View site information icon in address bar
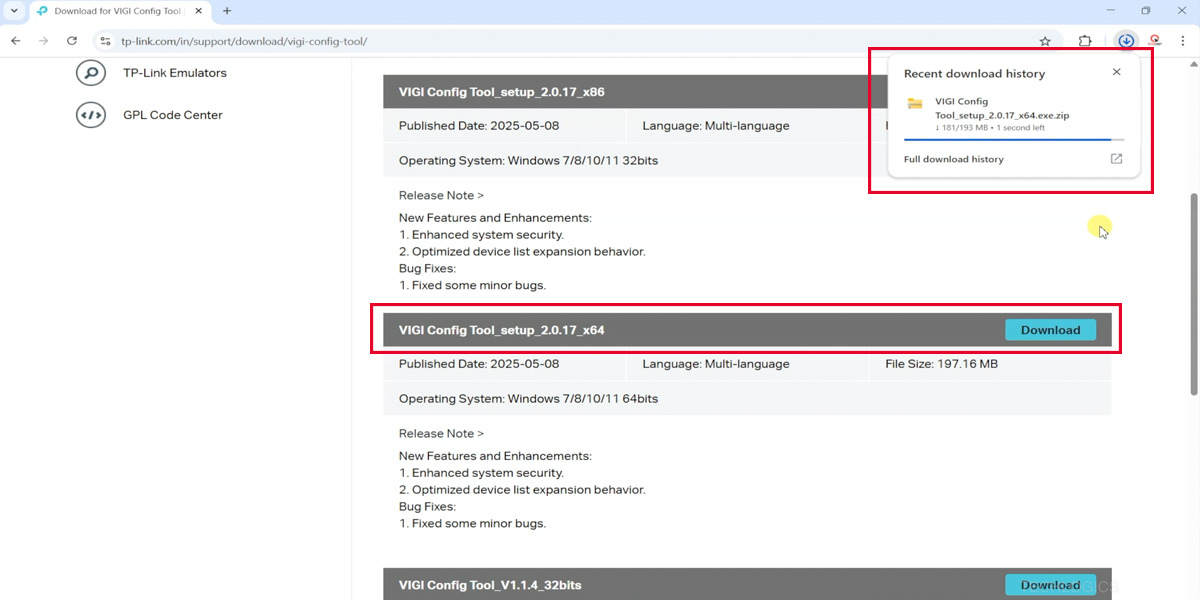This screenshot has height=600, width=1200. pyautogui.click(x=105, y=41)
